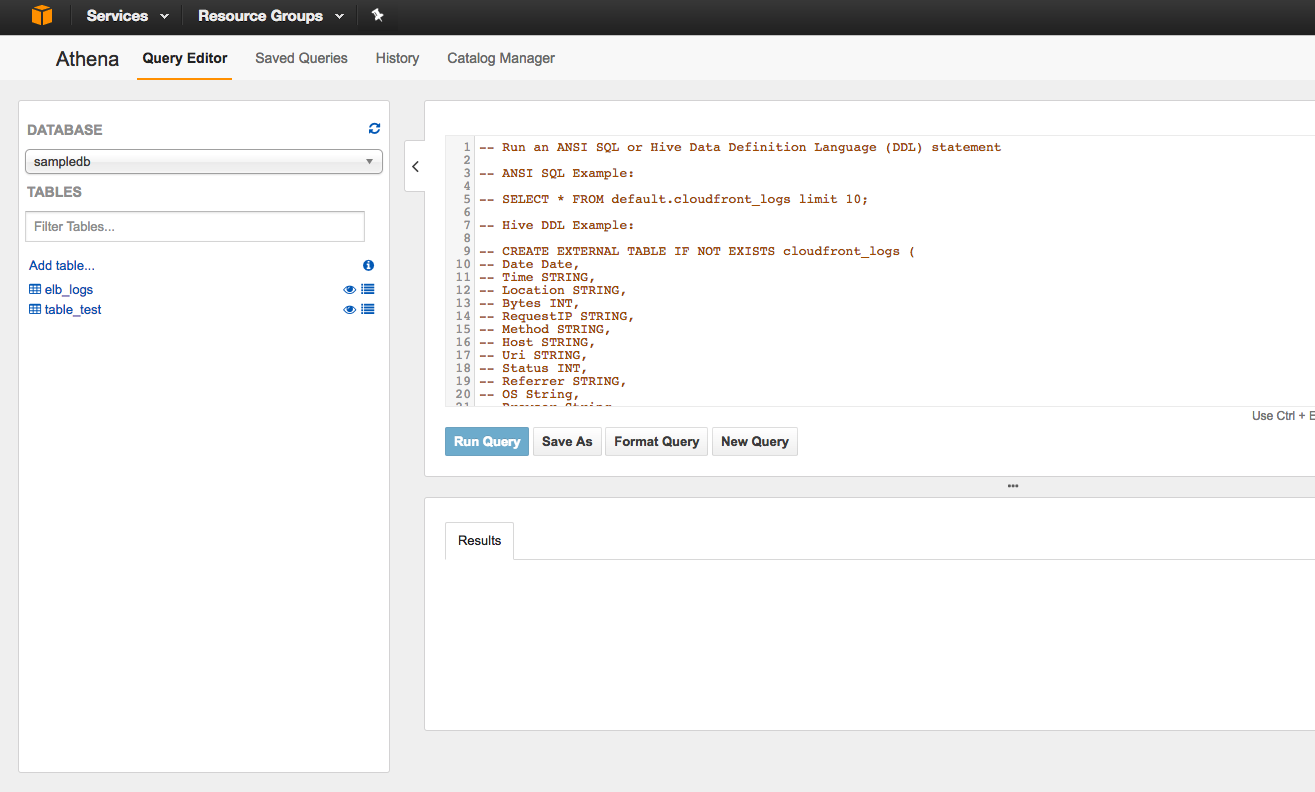Click the '-- ANSI SQL Example:' comment line
Image resolution: width=1315 pixels, height=792 pixels.
(557, 173)
